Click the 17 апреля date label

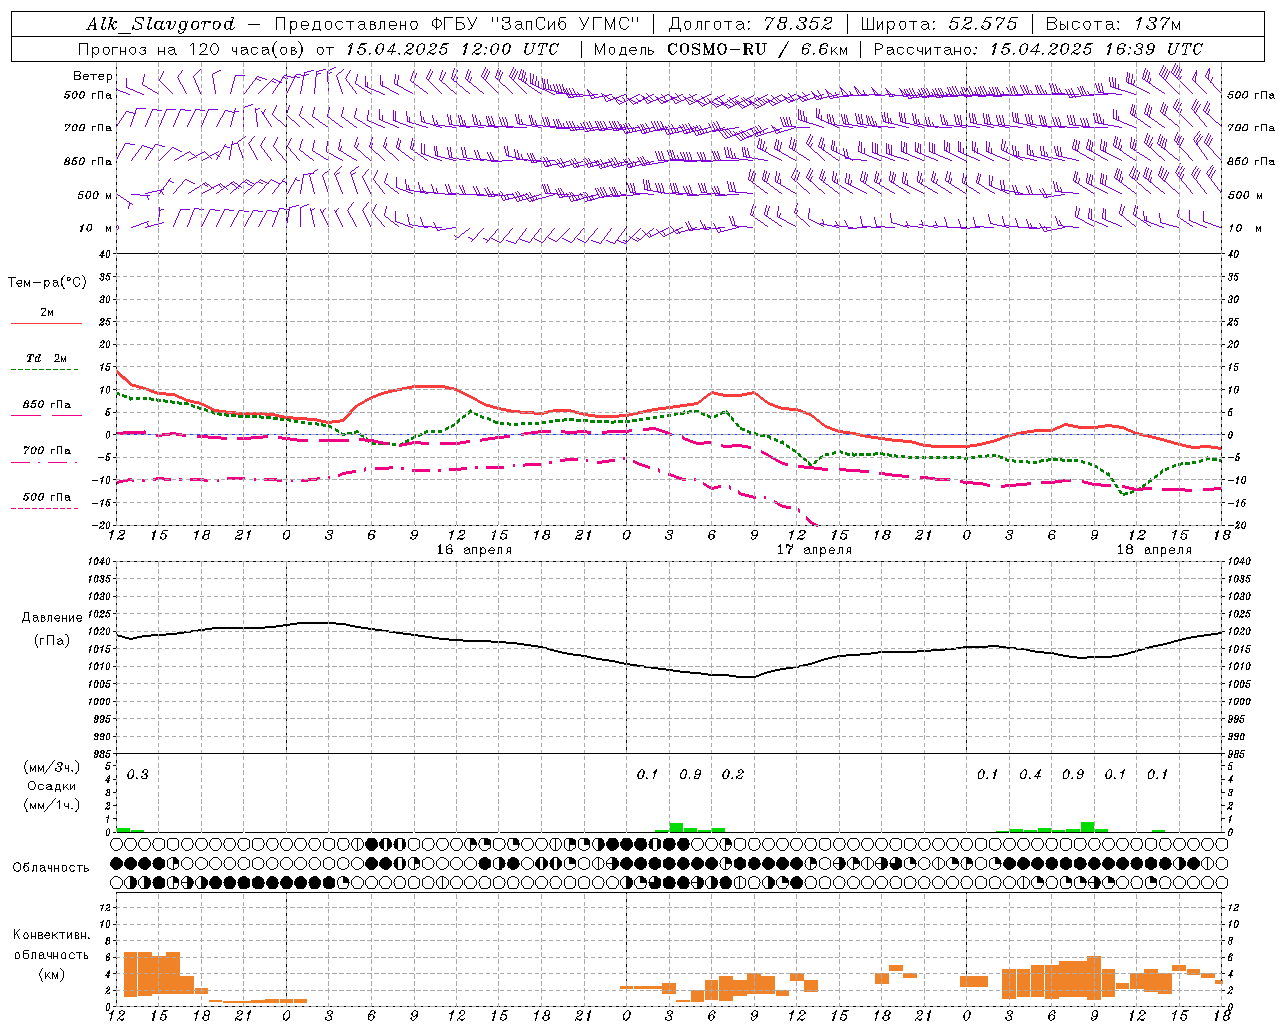(814, 550)
